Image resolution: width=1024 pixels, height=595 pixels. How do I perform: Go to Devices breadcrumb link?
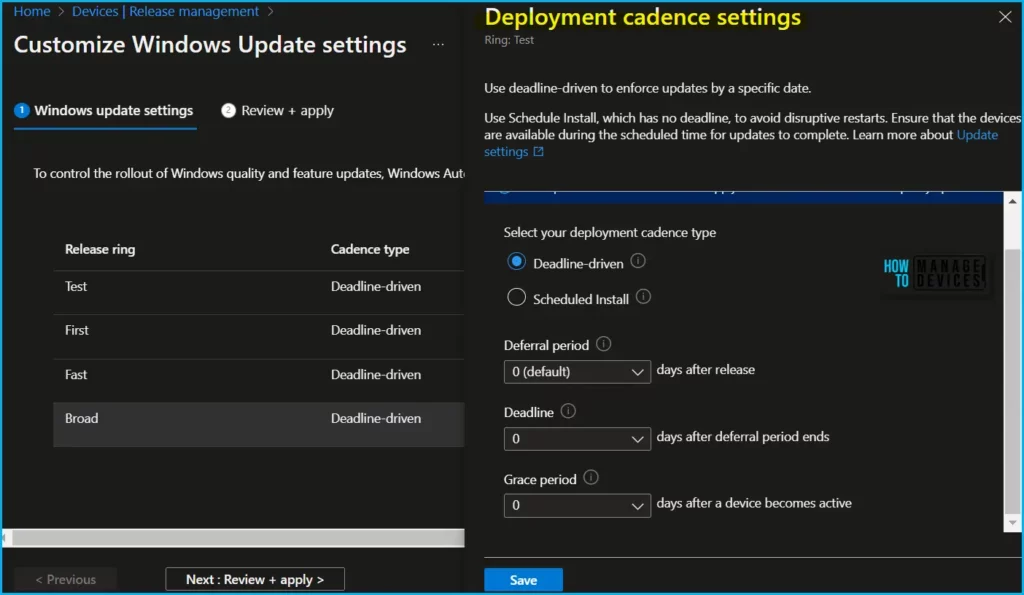click(95, 11)
